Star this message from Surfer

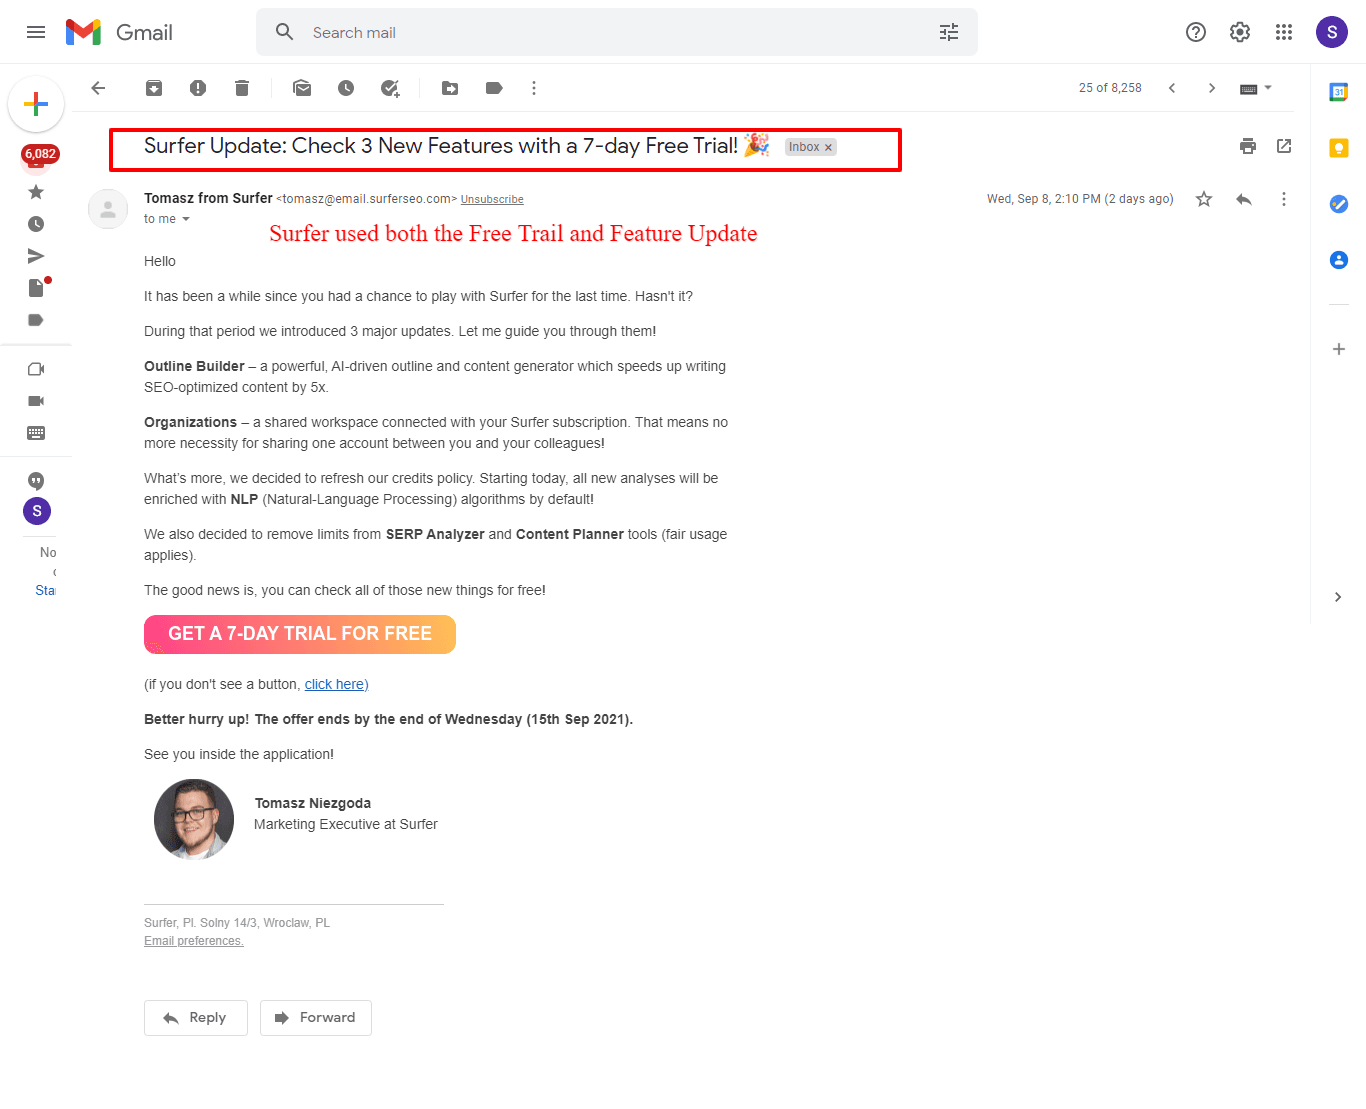tap(1204, 199)
